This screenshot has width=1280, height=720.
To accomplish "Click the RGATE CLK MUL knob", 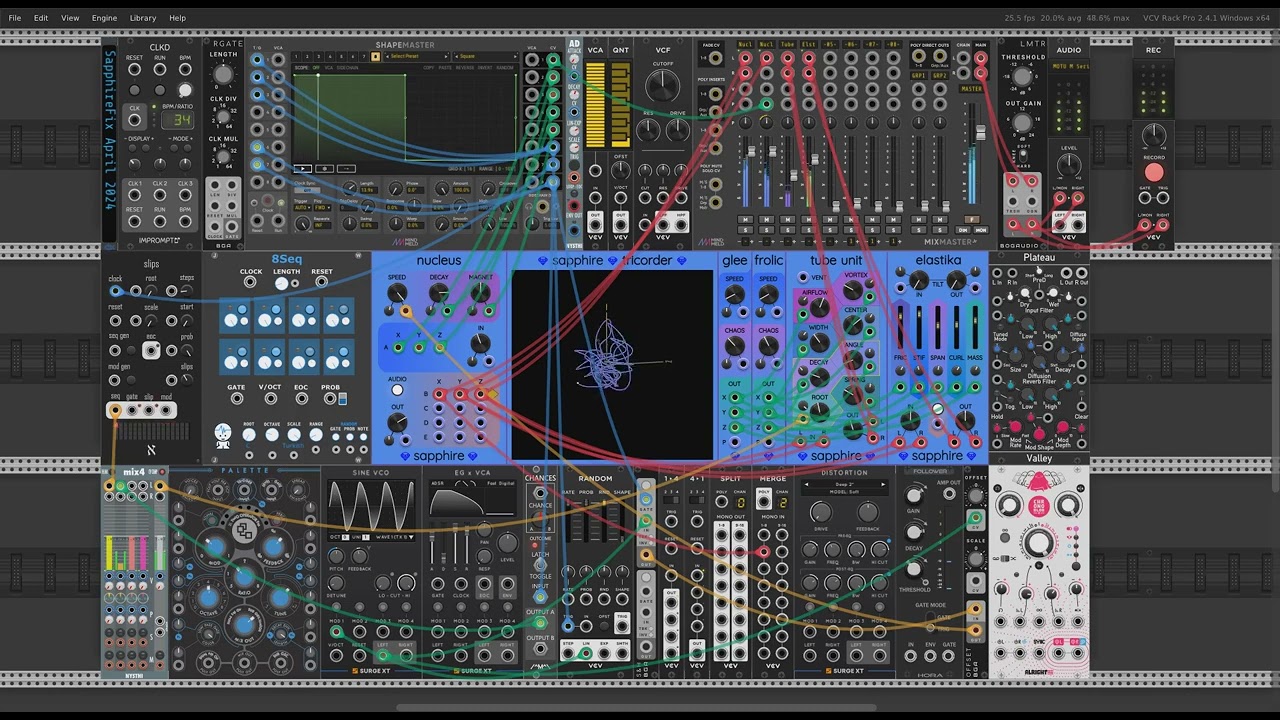I will point(224,158).
